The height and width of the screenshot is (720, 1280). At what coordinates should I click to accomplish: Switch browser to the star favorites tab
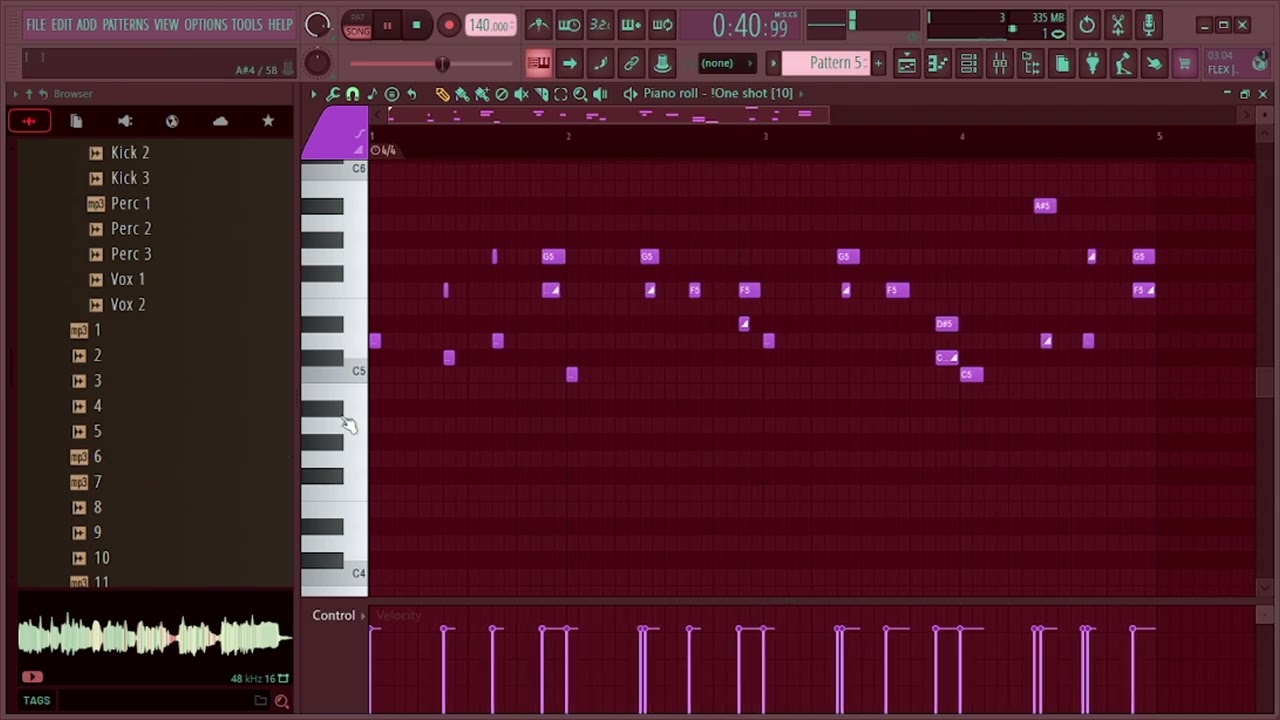[x=268, y=121]
